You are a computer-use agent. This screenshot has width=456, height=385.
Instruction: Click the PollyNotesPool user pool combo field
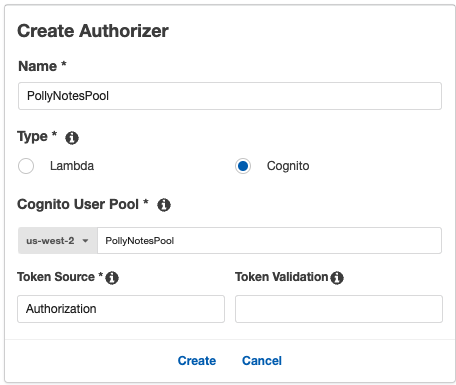pos(269,241)
